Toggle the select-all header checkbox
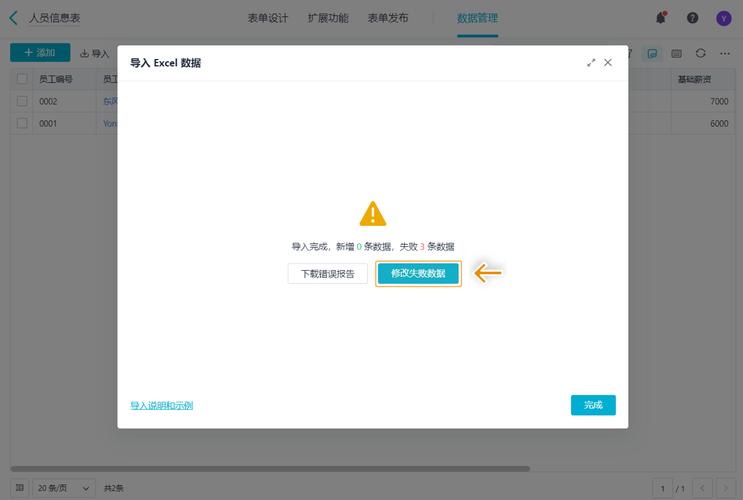This screenshot has width=743, height=500. pyautogui.click(x=22, y=79)
